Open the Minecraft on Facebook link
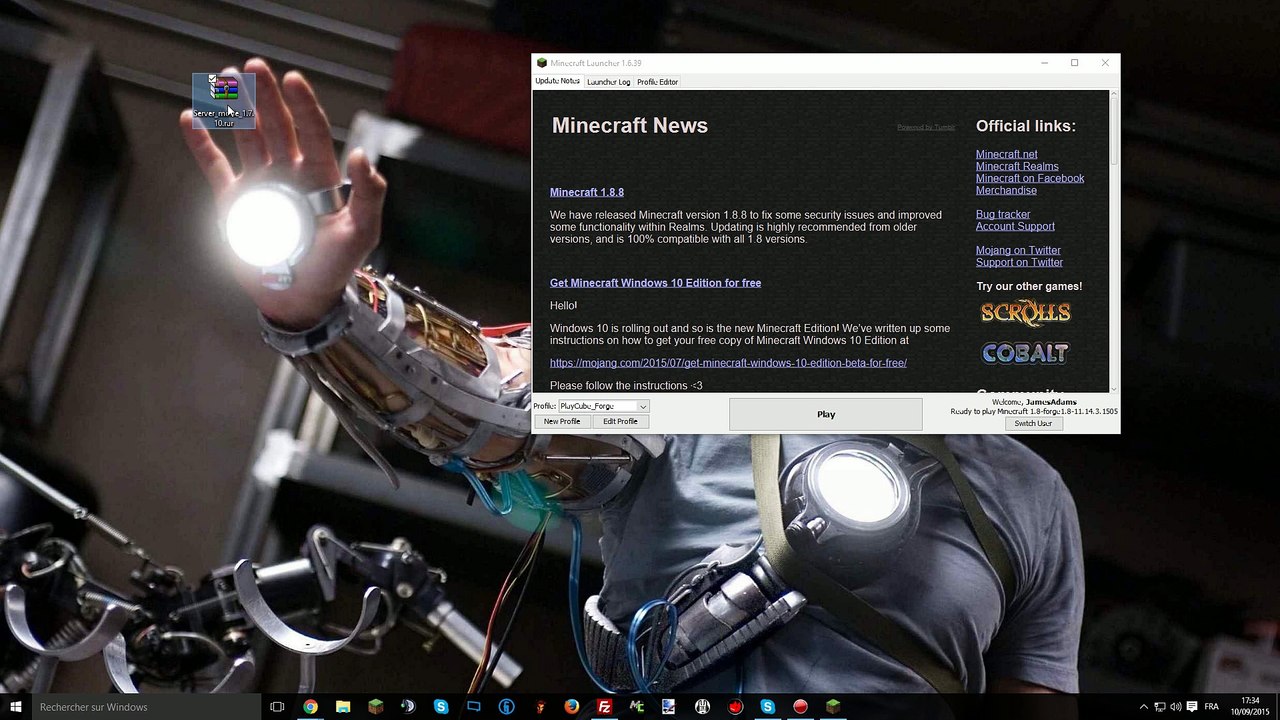 click(x=1030, y=178)
